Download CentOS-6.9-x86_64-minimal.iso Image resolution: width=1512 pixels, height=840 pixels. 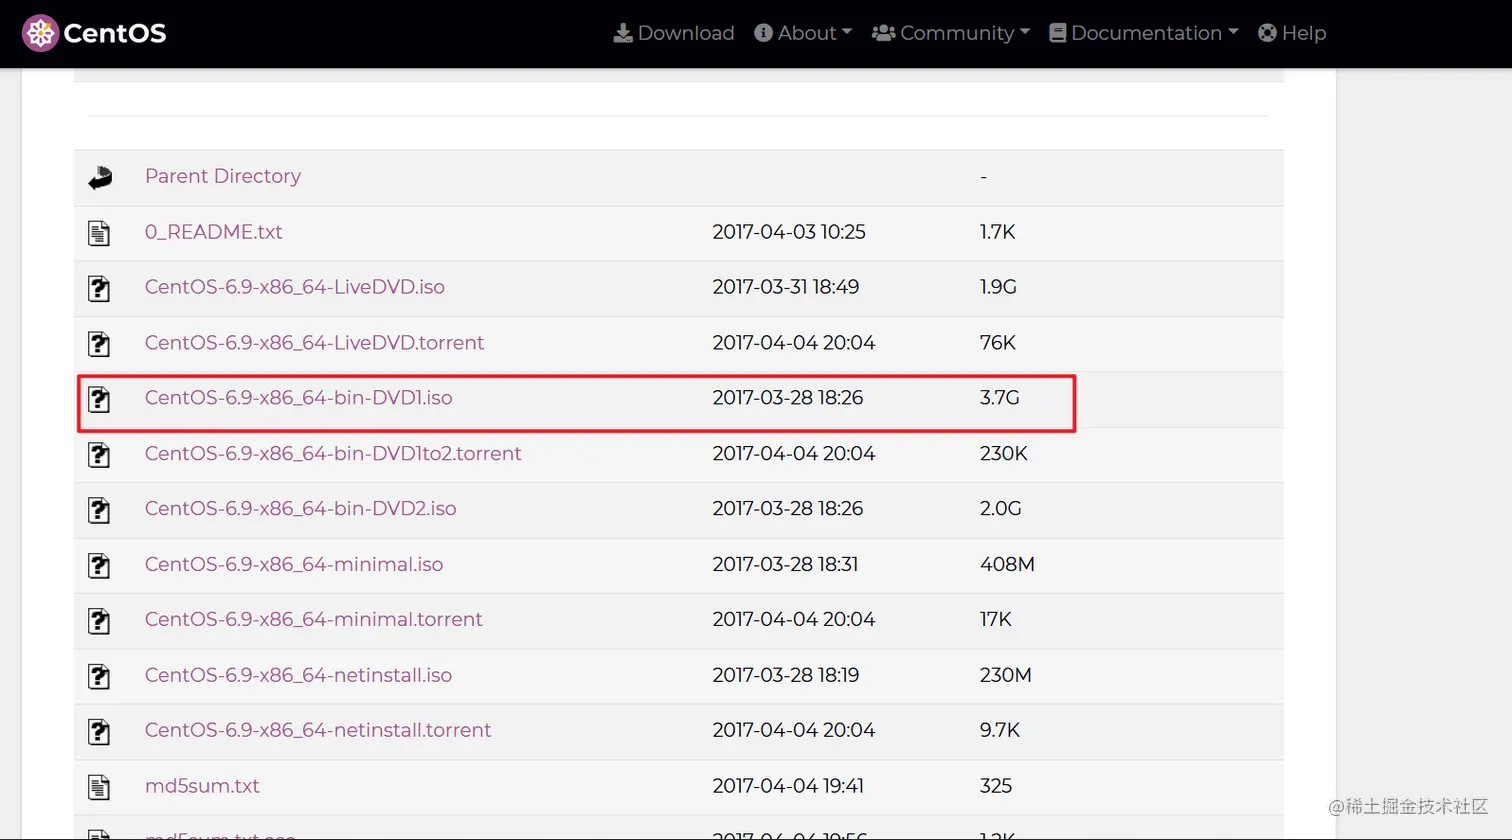pyautogui.click(x=294, y=565)
